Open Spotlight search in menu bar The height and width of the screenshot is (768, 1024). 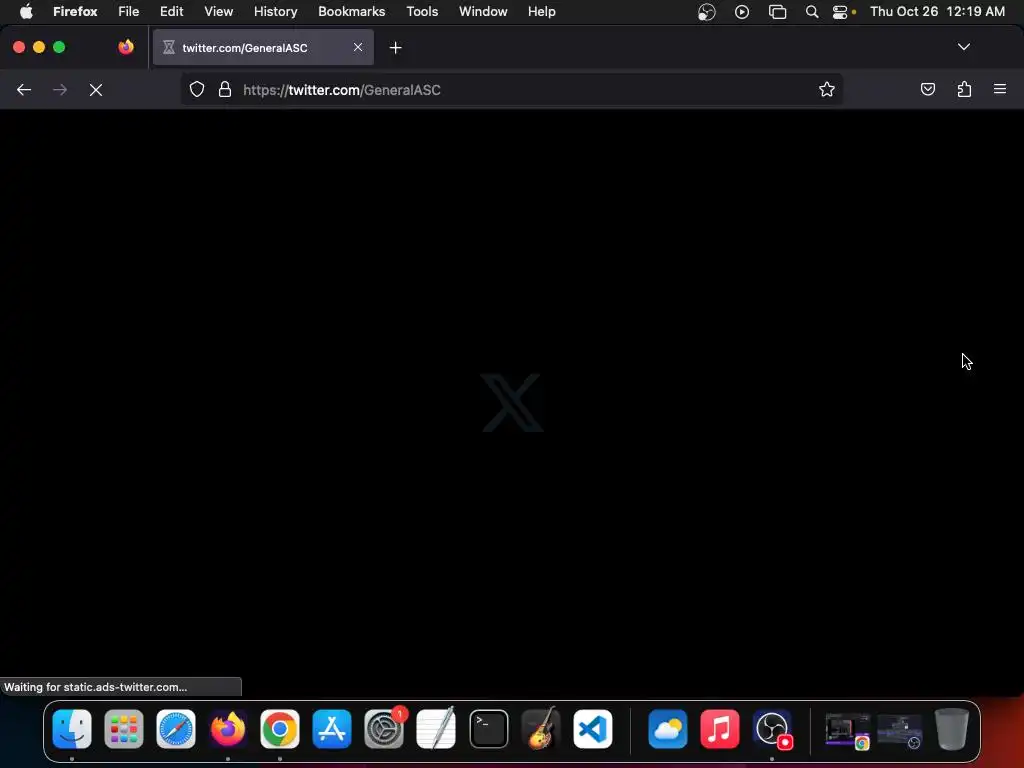[812, 12]
